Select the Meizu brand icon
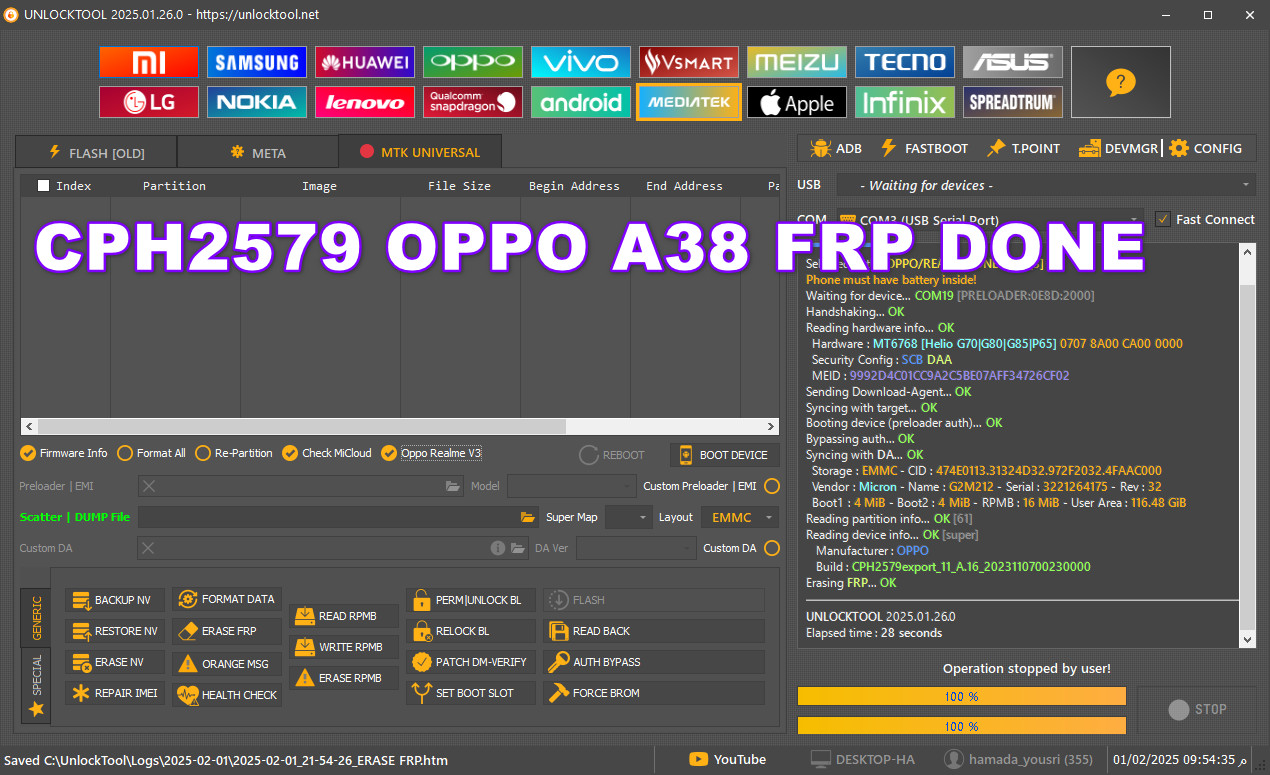The image size is (1270, 775). pos(797,62)
